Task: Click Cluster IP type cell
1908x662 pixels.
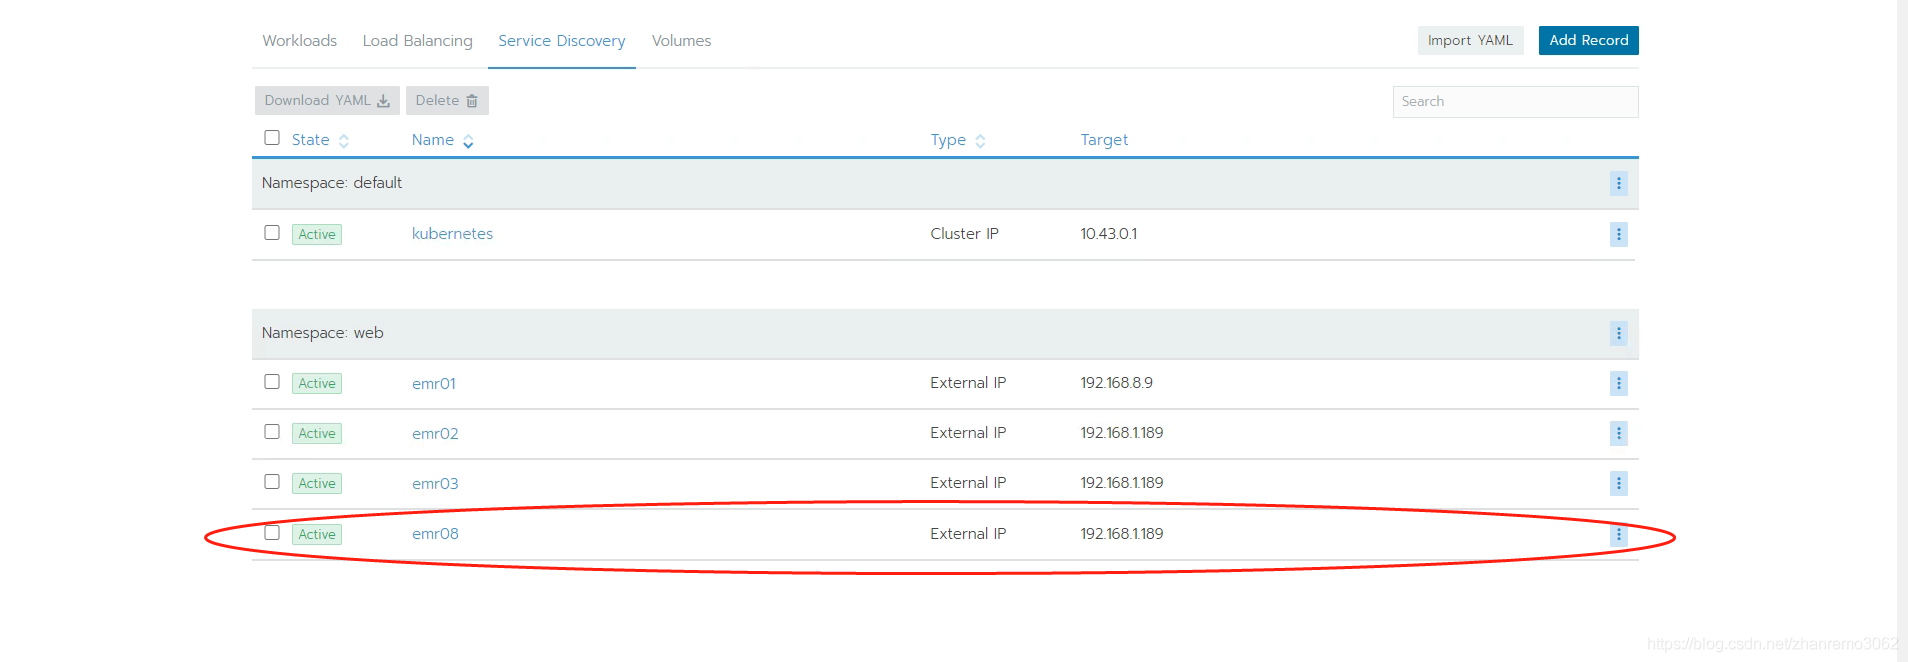Action: (x=964, y=234)
